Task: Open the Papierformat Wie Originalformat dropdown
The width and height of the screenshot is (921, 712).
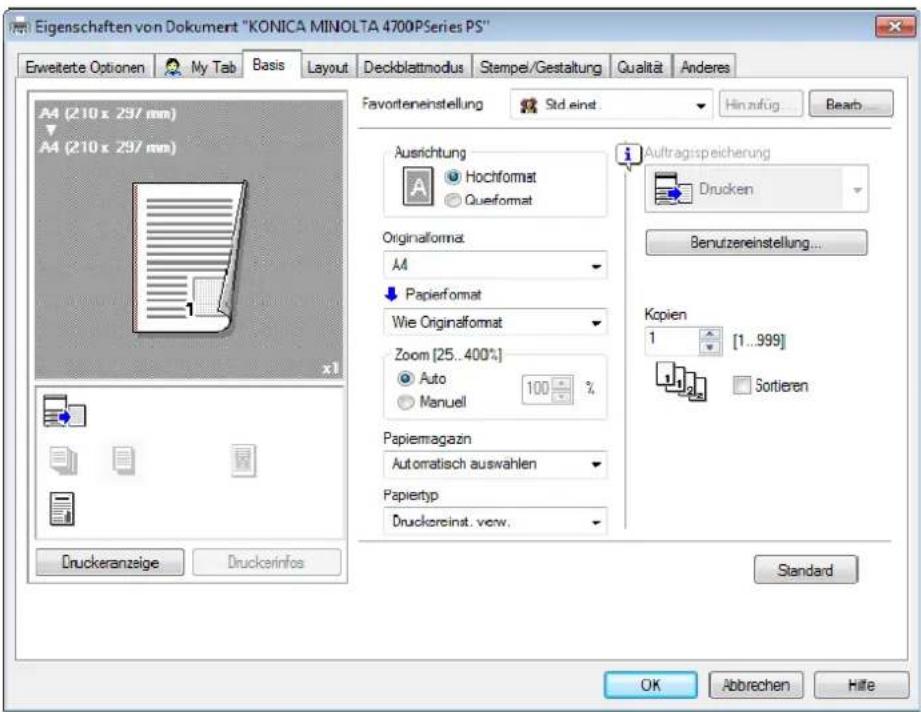Action: [x=495, y=322]
